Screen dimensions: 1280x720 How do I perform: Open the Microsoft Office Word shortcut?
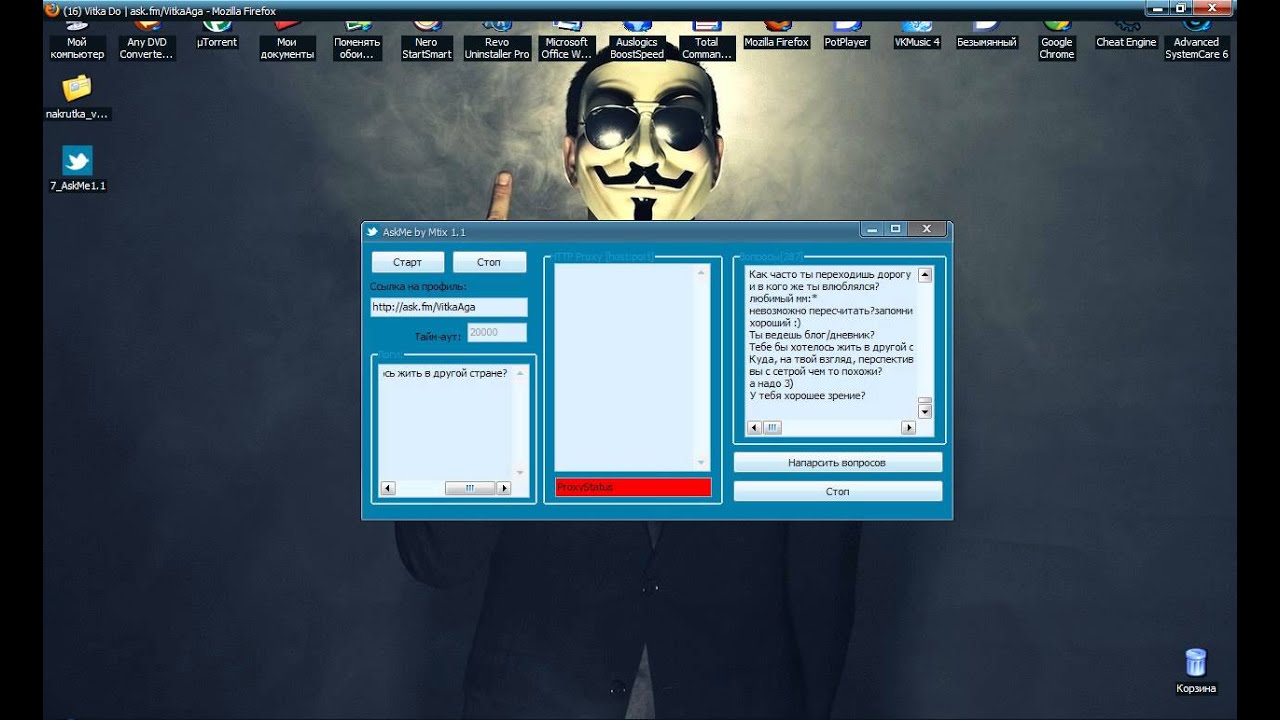pyautogui.click(x=567, y=40)
